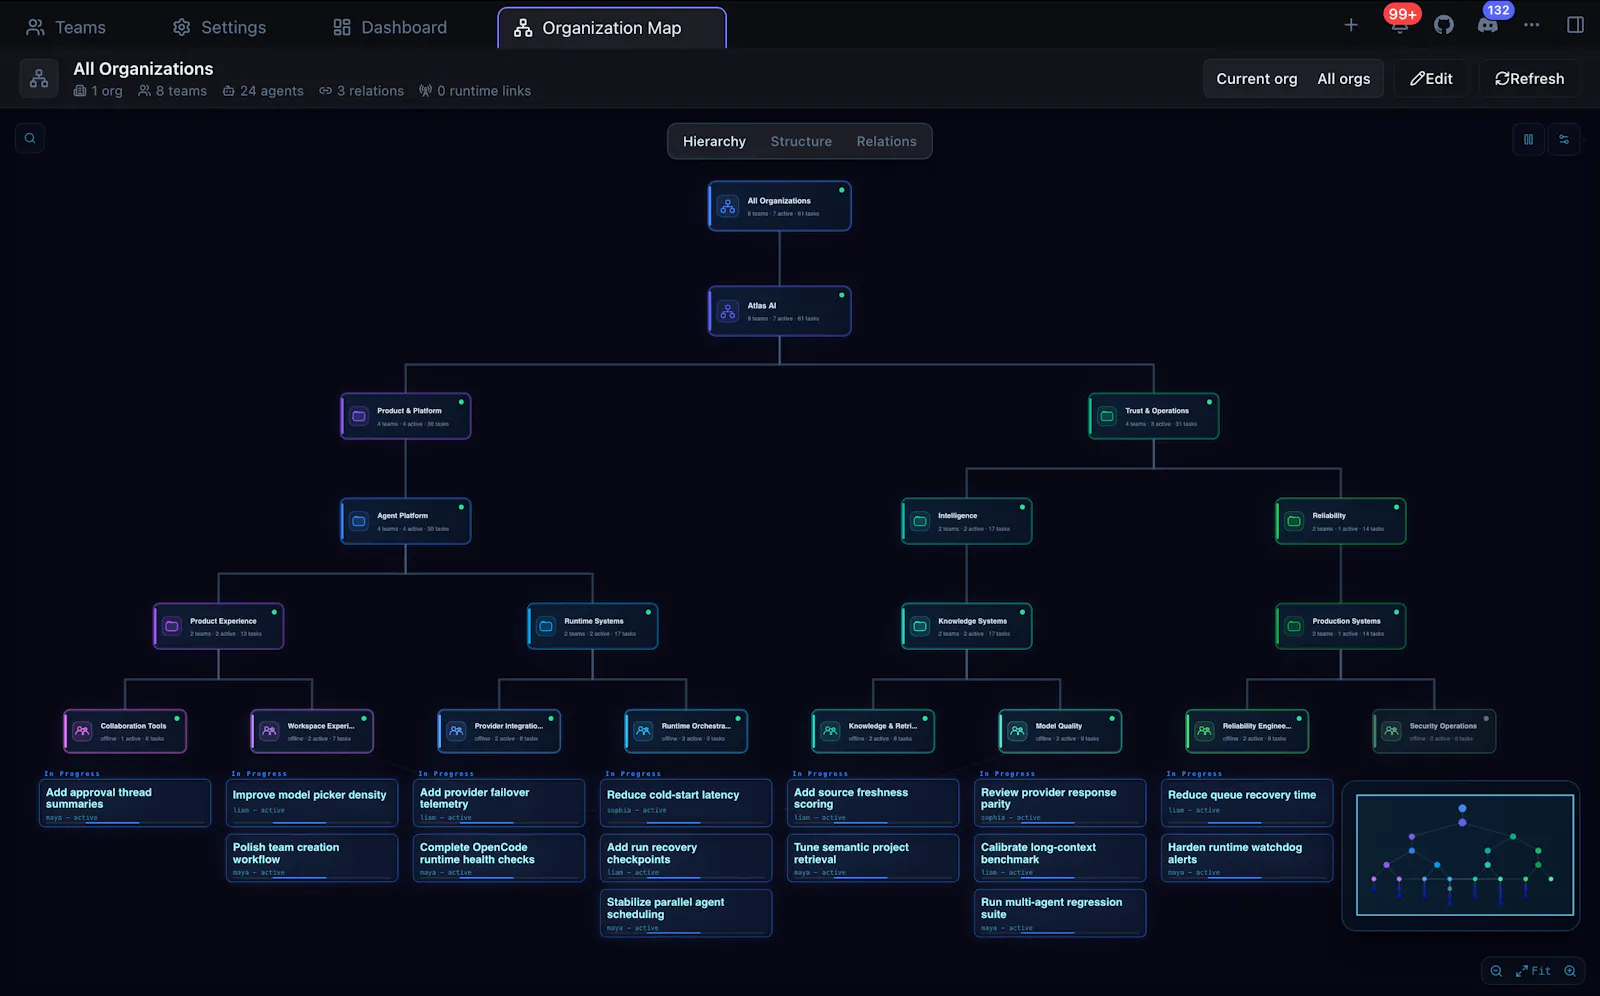This screenshot has height=996, width=1600.
Task: Click the '3 relations' header stat
Action: tap(362, 91)
